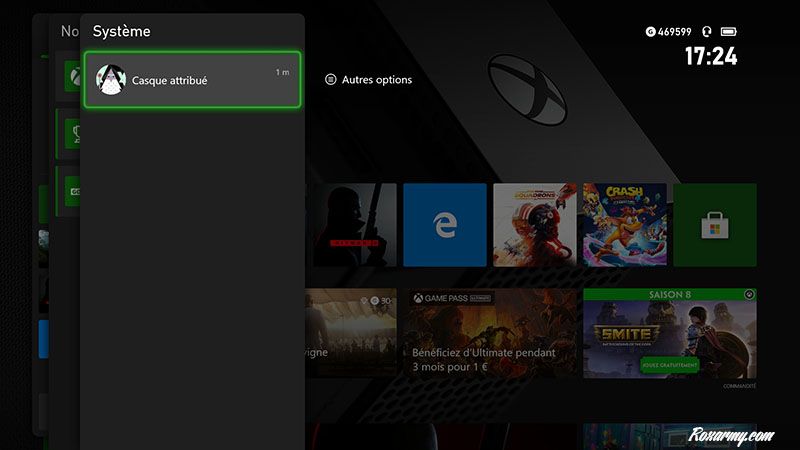Viewport: 800px width, 450px height.
Task: Click the Xbox icon in guide panel
Action: tap(72, 76)
